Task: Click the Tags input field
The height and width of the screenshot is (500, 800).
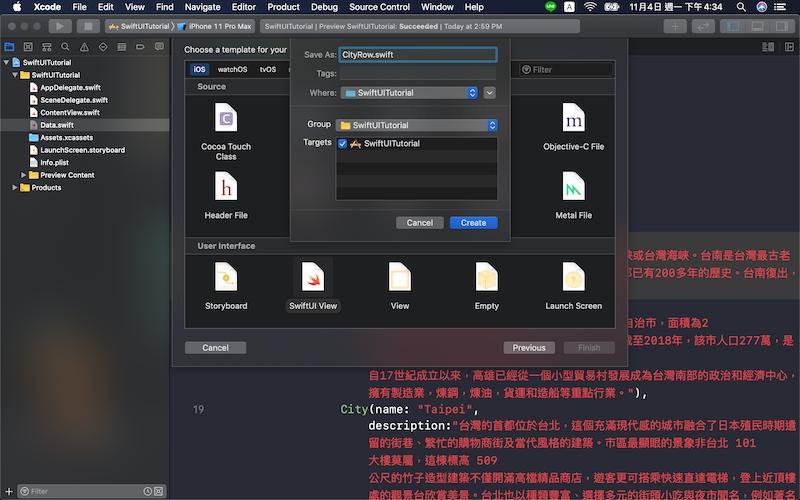Action: tap(418, 73)
